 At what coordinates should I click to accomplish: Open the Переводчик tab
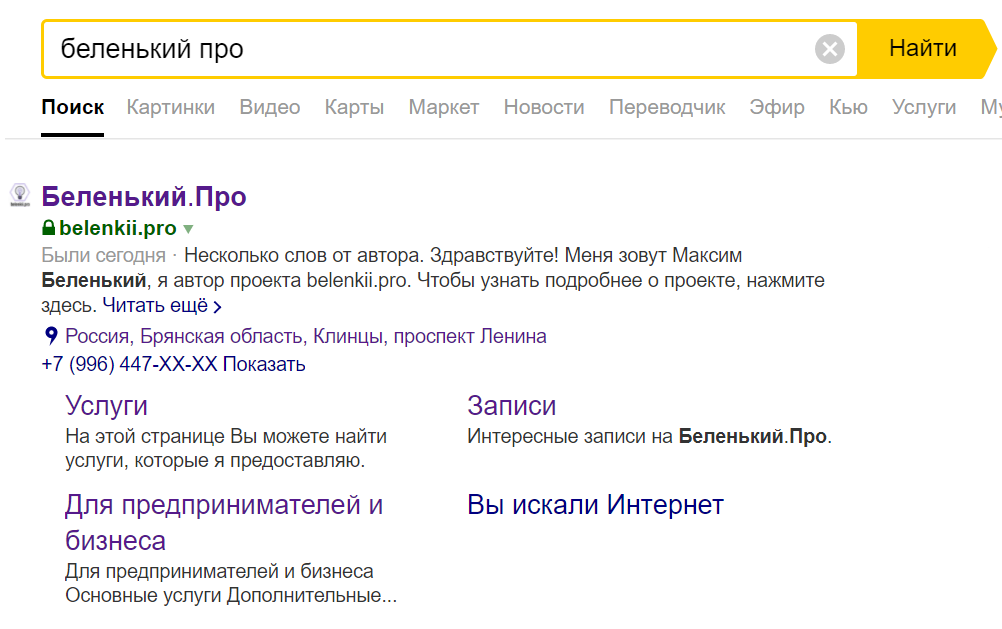click(x=667, y=107)
